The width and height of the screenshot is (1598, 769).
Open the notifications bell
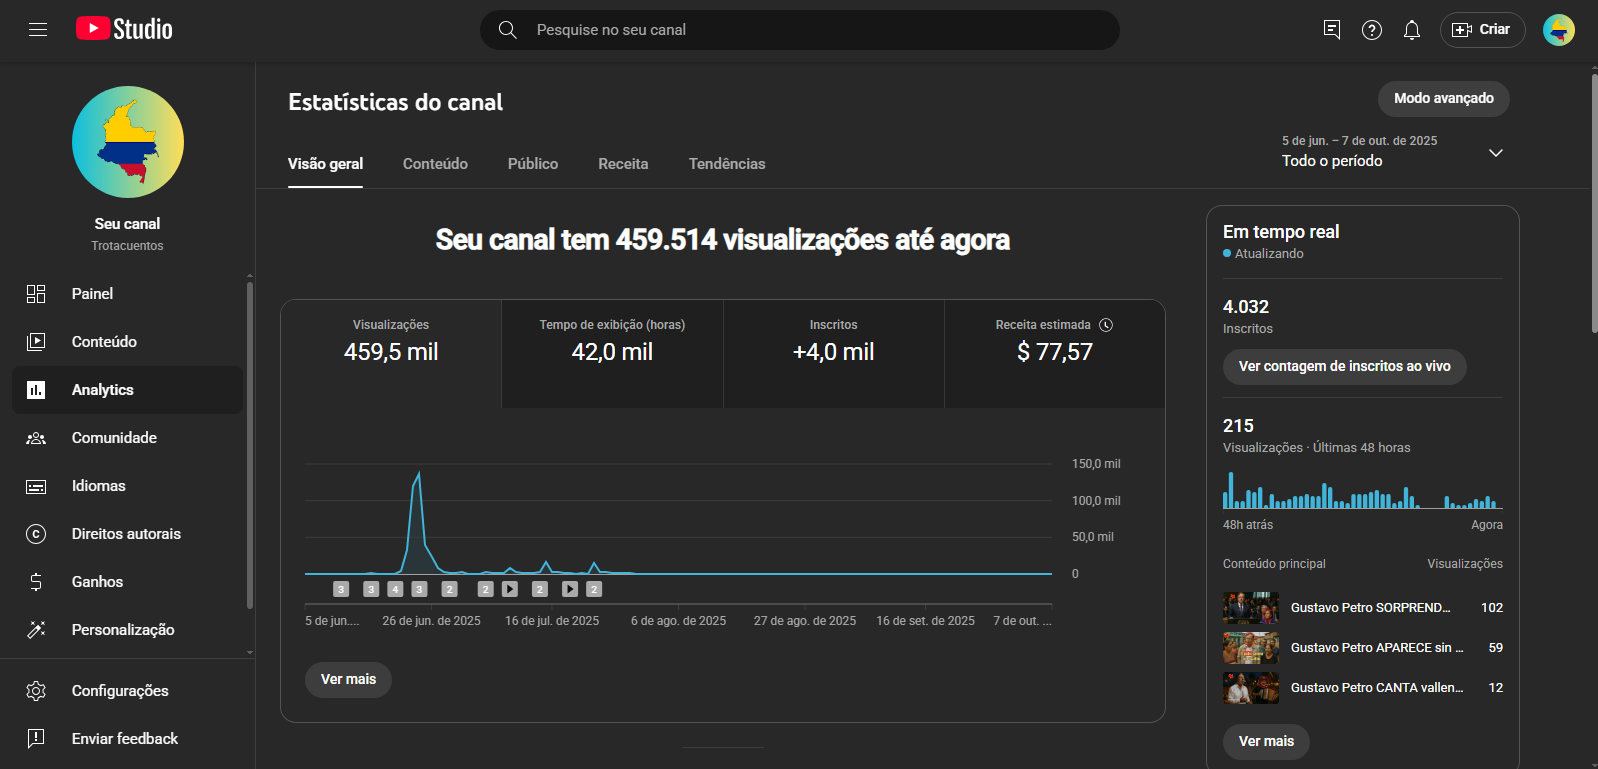tap(1412, 30)
